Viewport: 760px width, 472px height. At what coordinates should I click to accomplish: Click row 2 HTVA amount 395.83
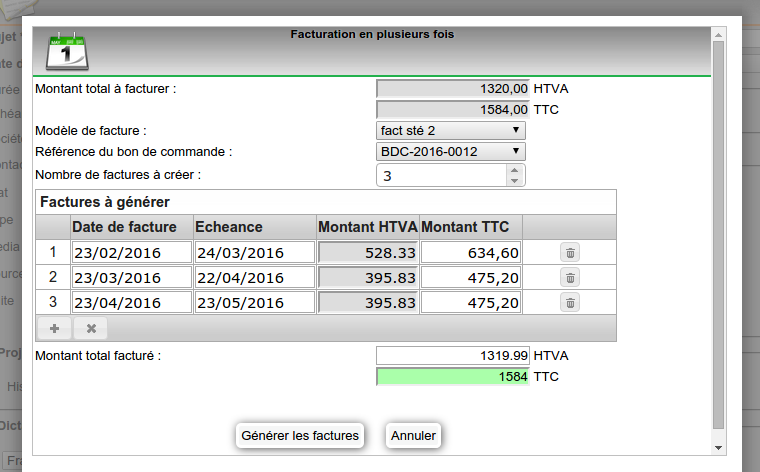(368, 278)
